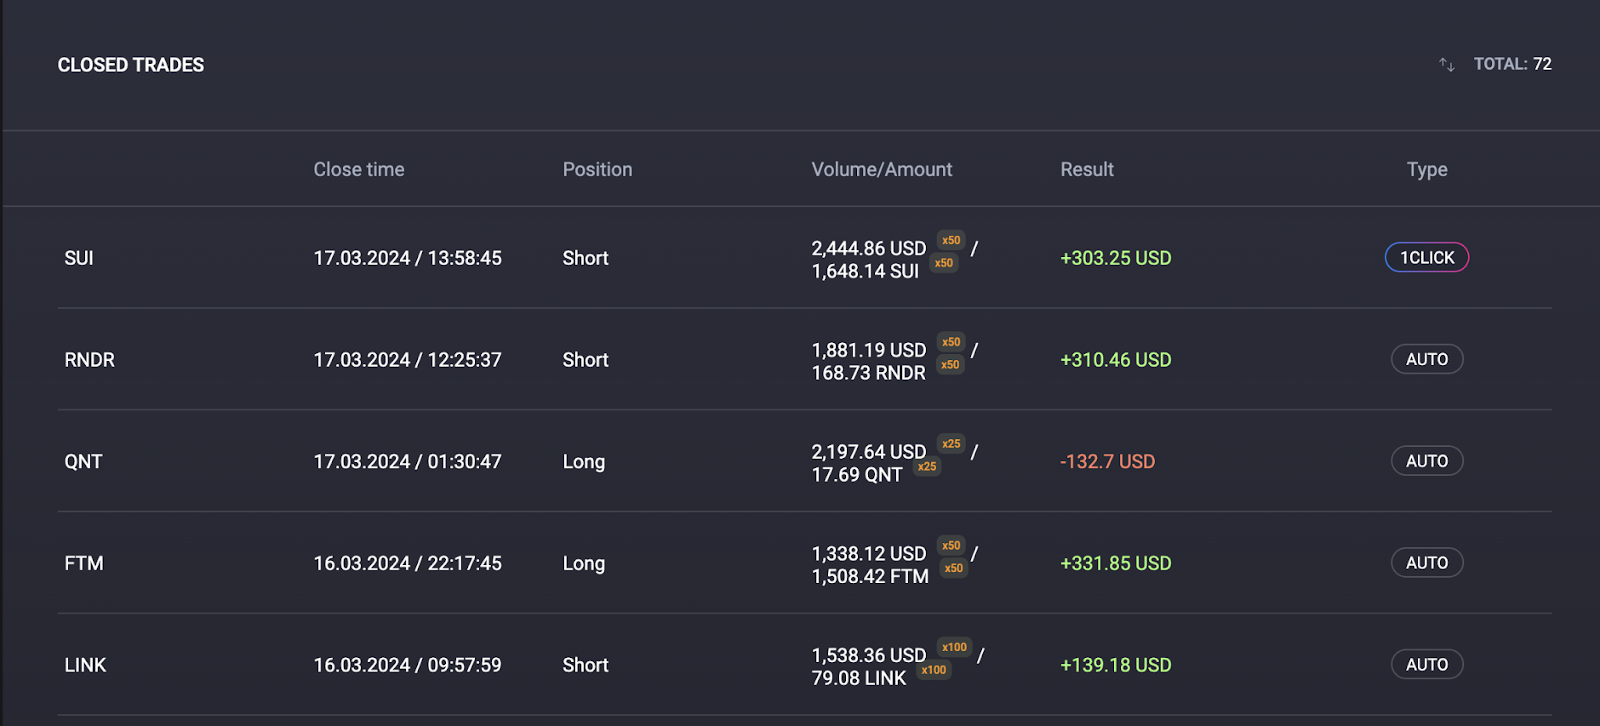
Task: Select the Volume/Amount column header
Action: 881,170
